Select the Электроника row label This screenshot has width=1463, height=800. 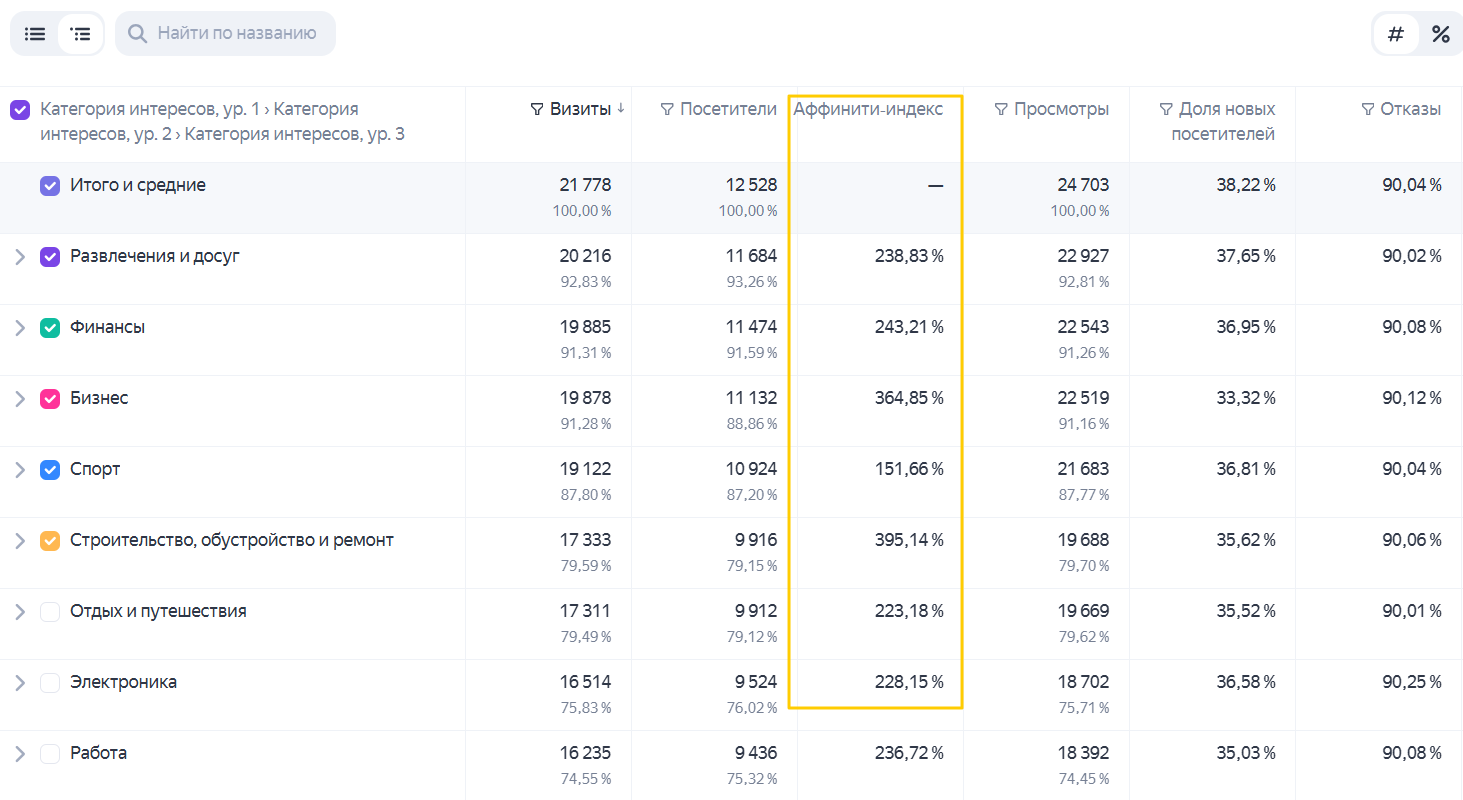[x=123, y=682]
